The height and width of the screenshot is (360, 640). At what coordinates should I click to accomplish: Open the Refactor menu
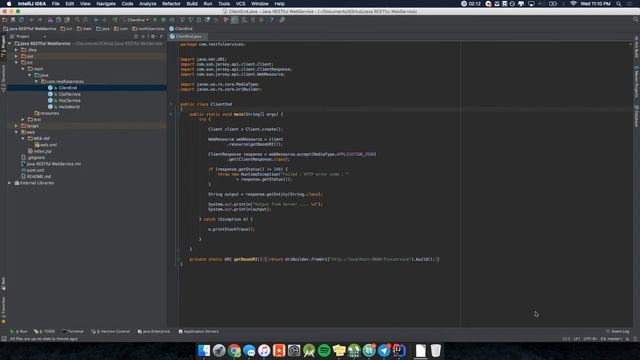[171, 4]
